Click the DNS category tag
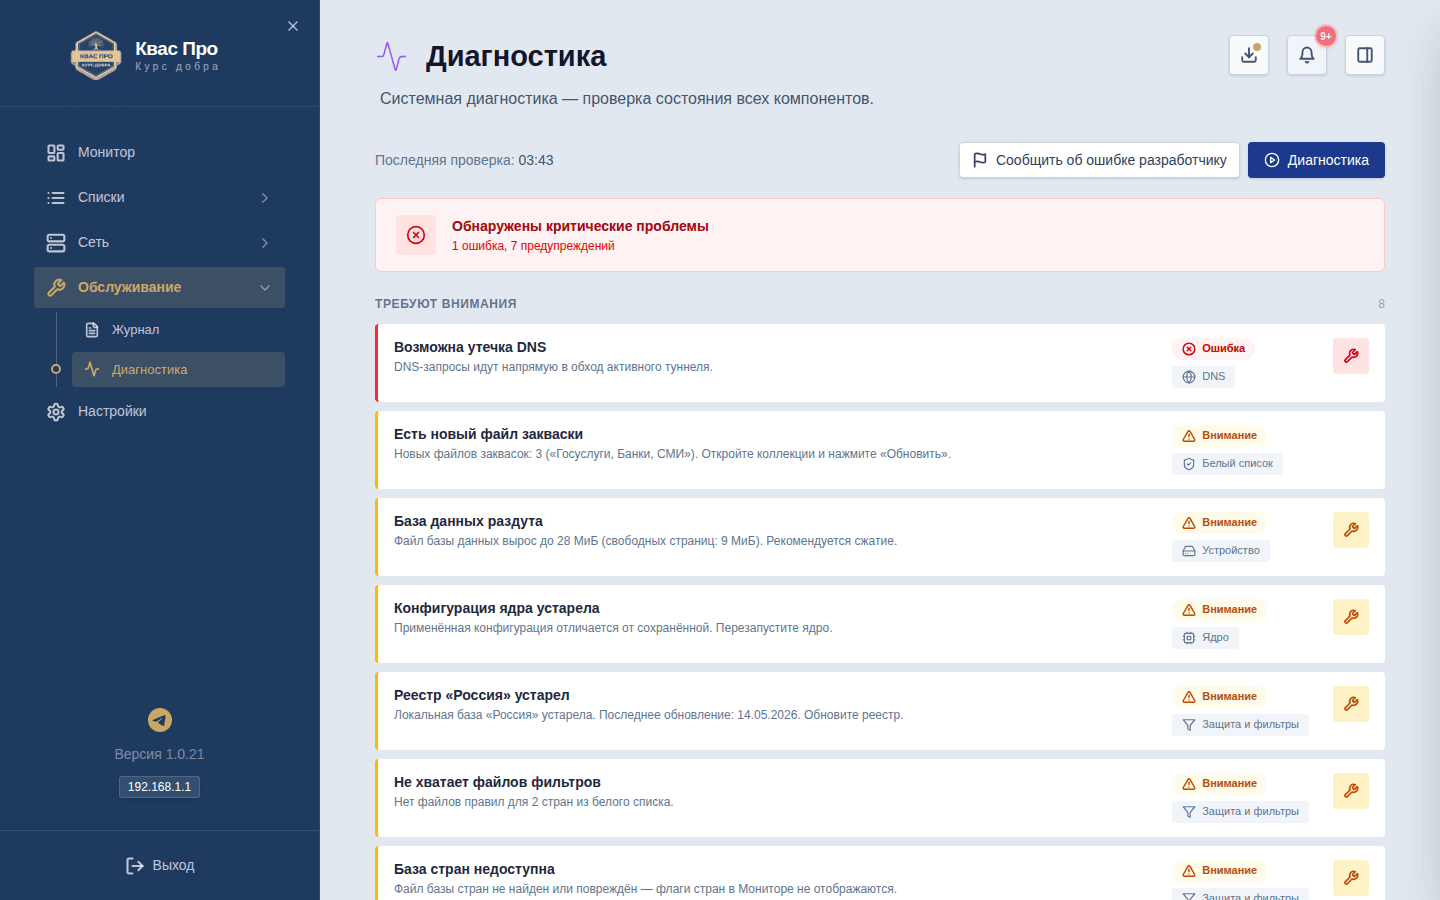The height and width of the screenshot is (900, 1440). (x=1203, y=377)
